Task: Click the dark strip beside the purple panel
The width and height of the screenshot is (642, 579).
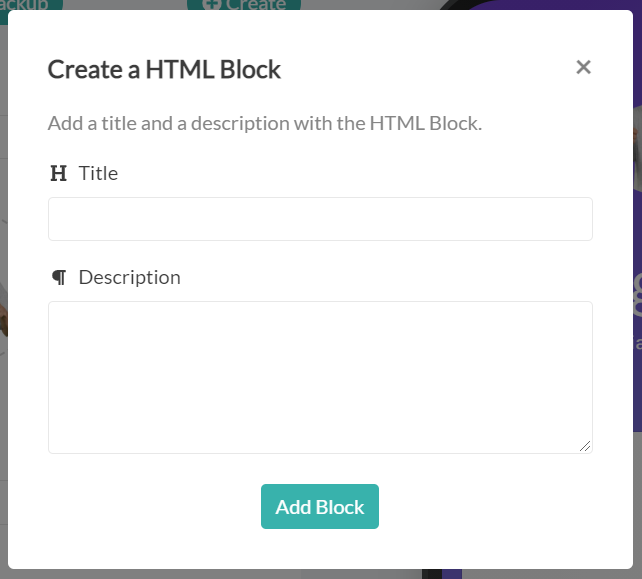Action: coord(432,574)
